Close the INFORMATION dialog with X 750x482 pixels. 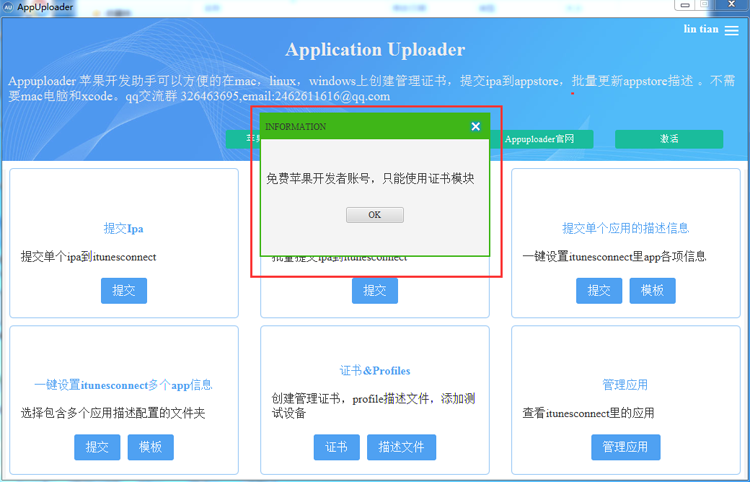[475, 126]
